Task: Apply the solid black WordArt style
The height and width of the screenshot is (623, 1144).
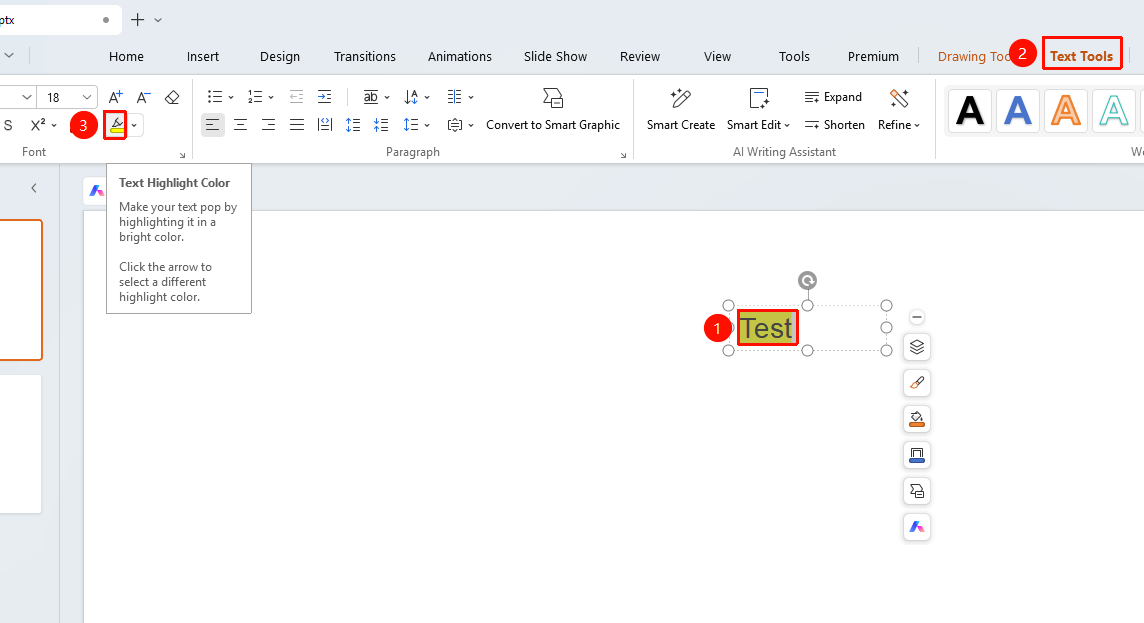Action: [x=970, y=110]
